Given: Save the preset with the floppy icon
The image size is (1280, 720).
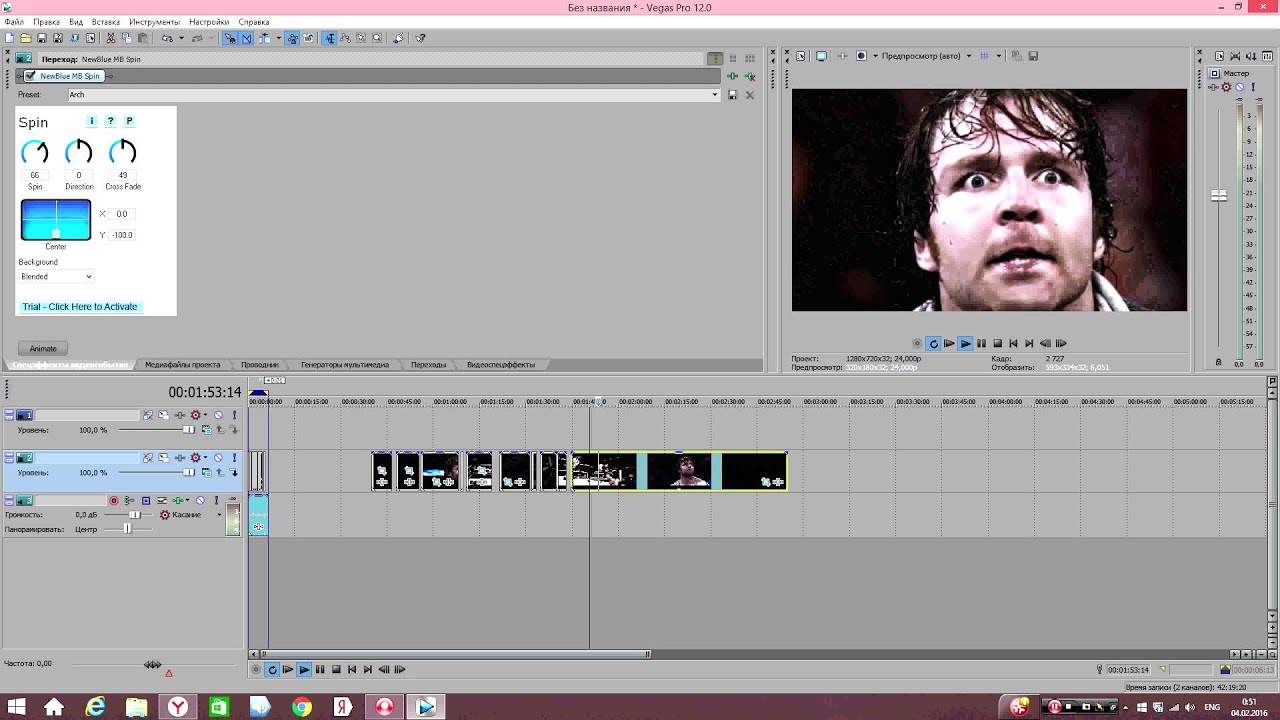Looking at the screenshot, I should click(x=733, y=95).
